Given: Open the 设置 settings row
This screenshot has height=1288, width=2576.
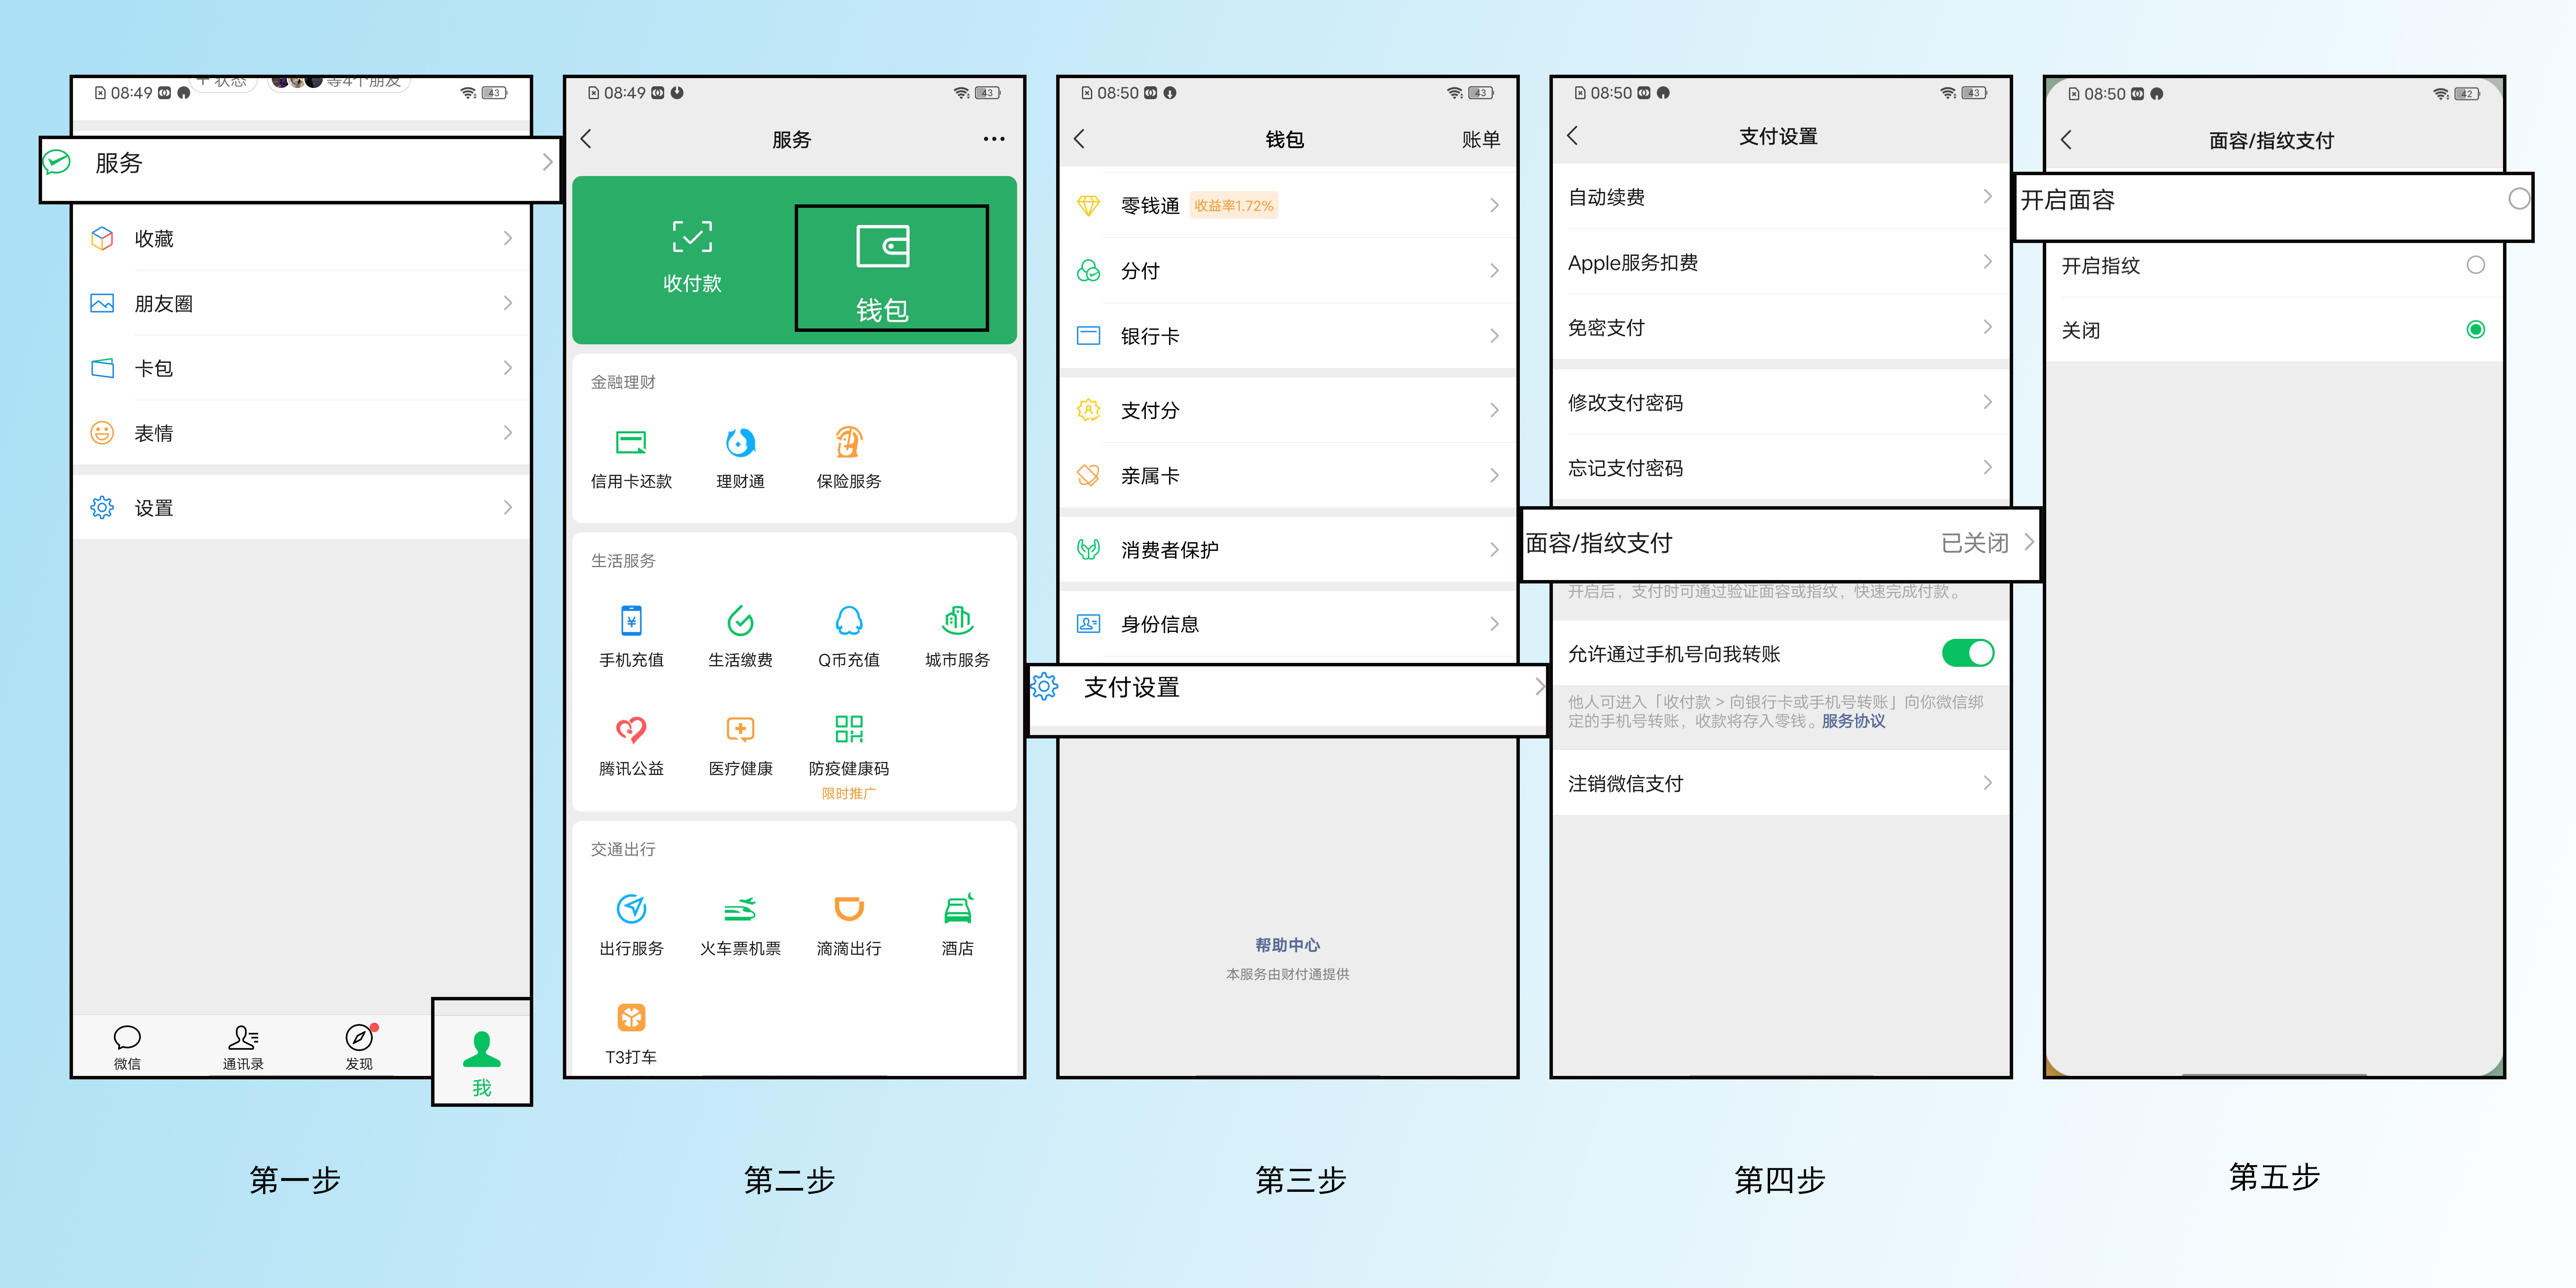Looking at the screenshot, I should [302, 508].
